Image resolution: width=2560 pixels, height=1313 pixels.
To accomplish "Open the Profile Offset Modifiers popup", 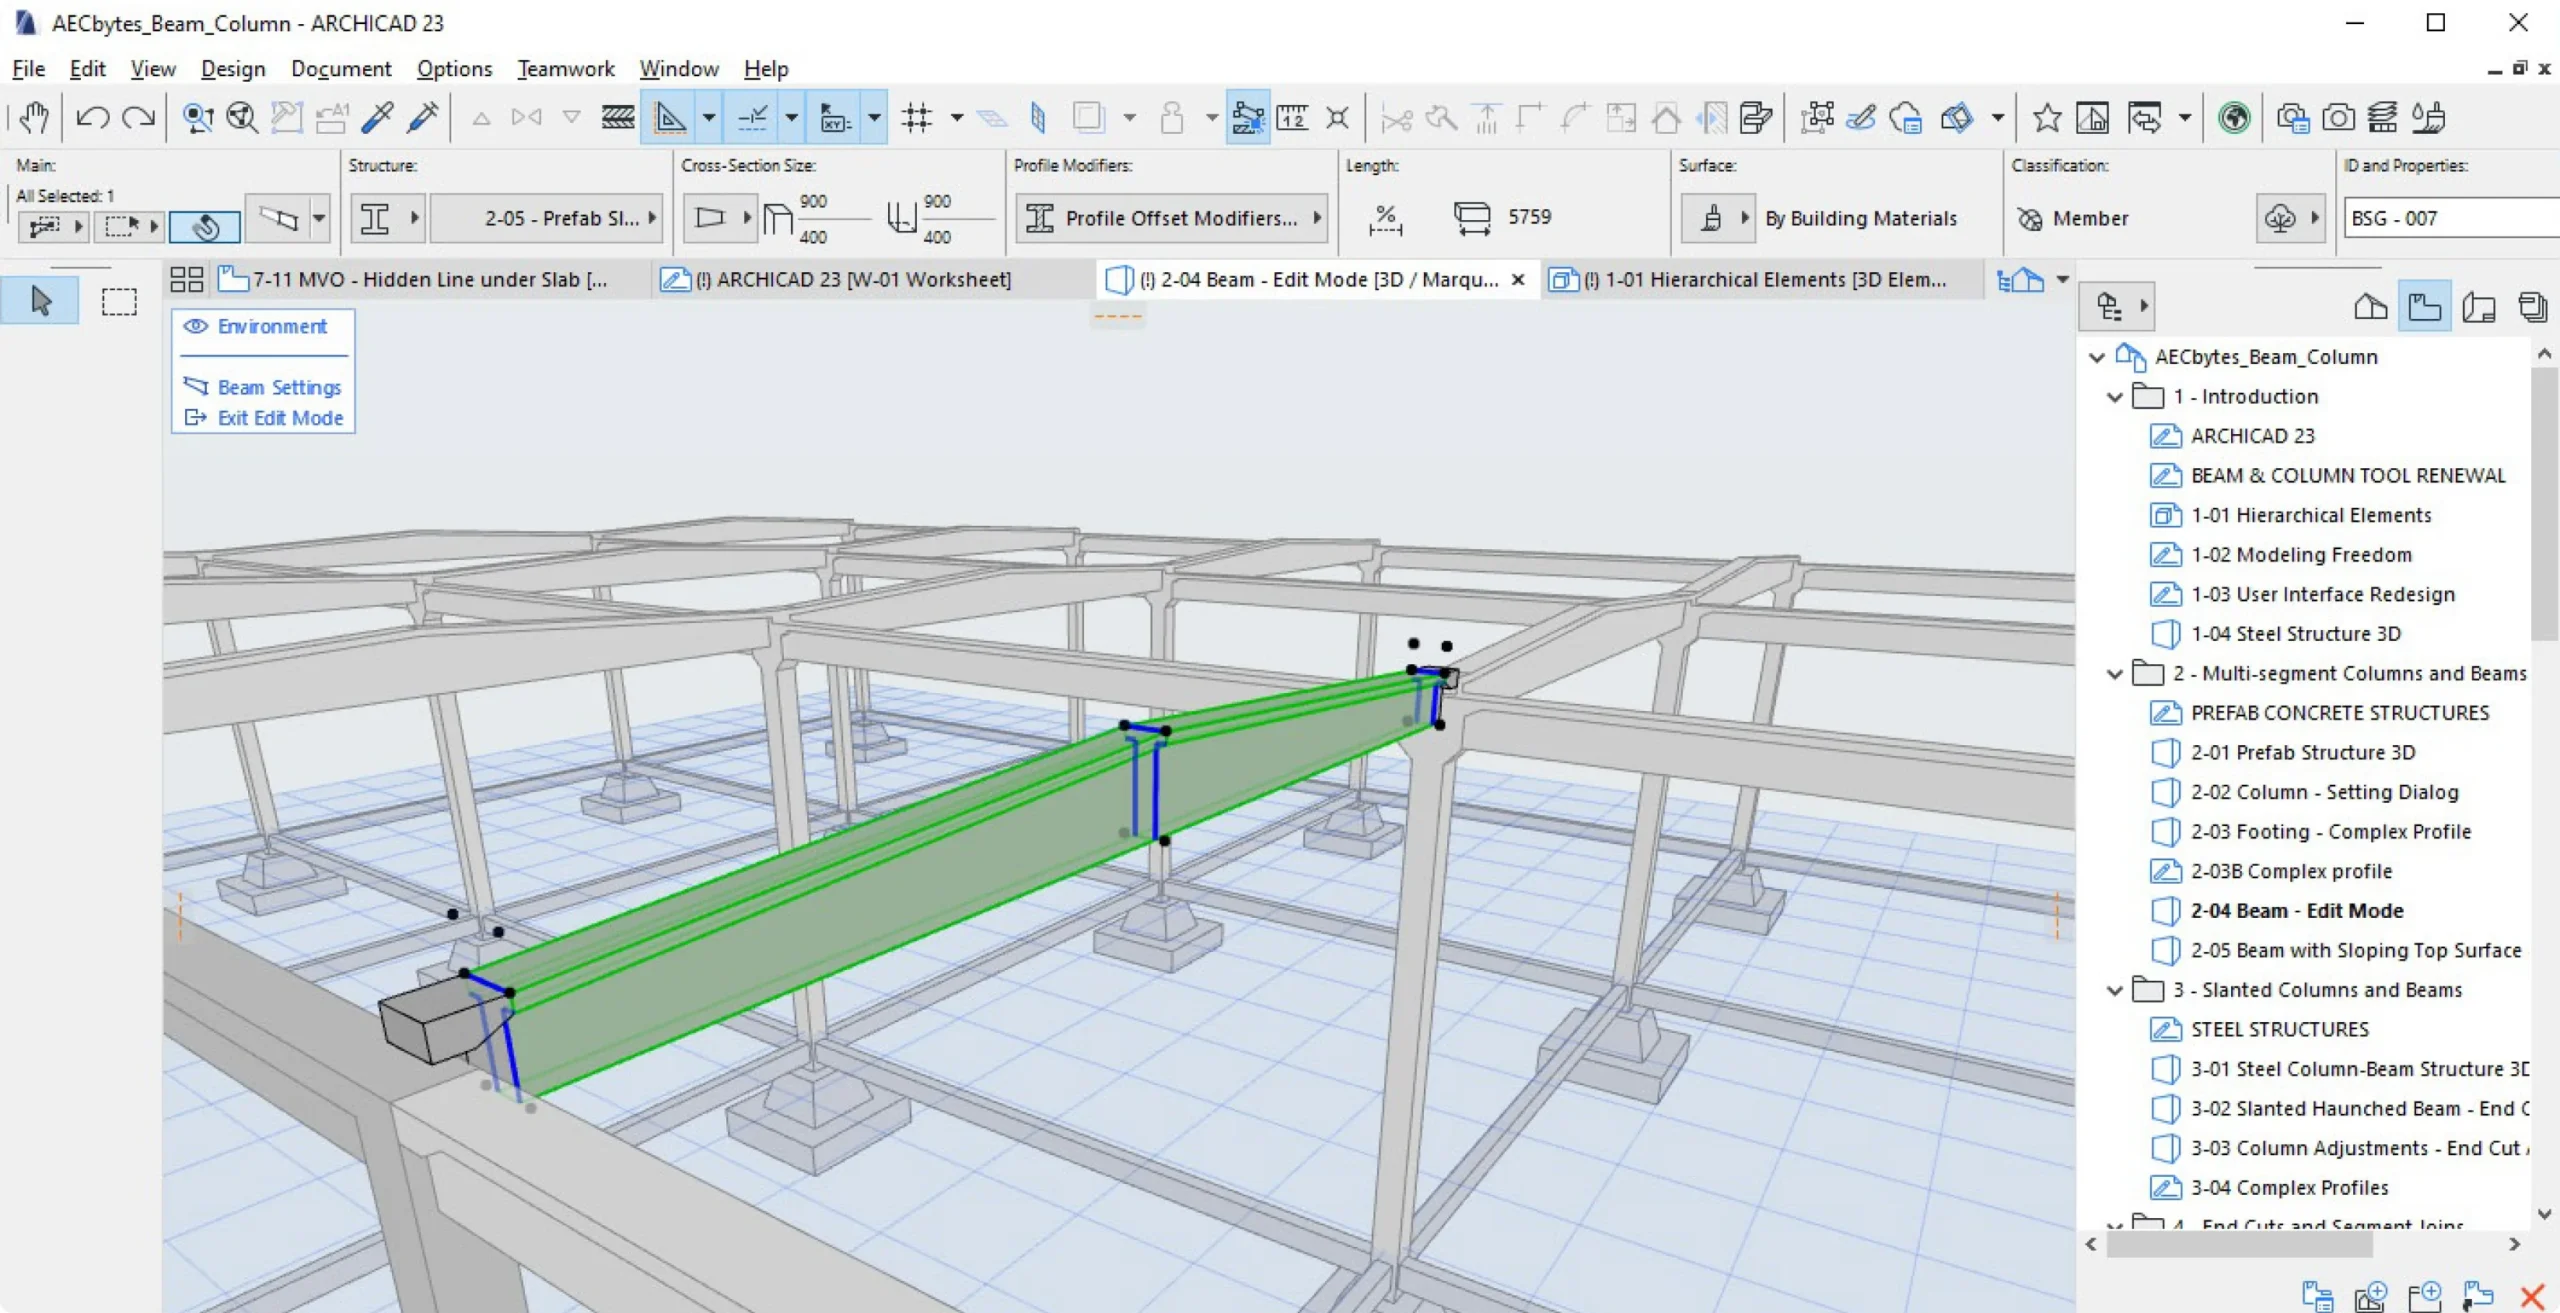I will 1173,218.
